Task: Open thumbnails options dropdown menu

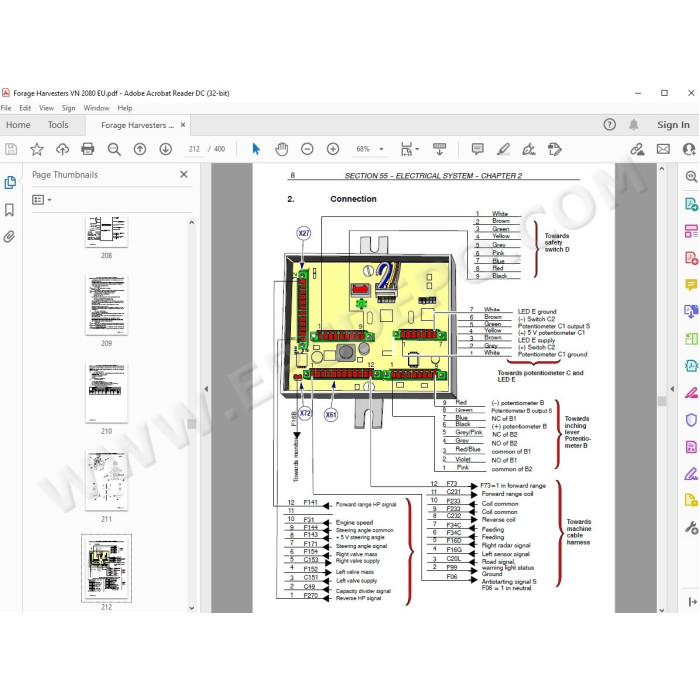Action: point(42,200)
